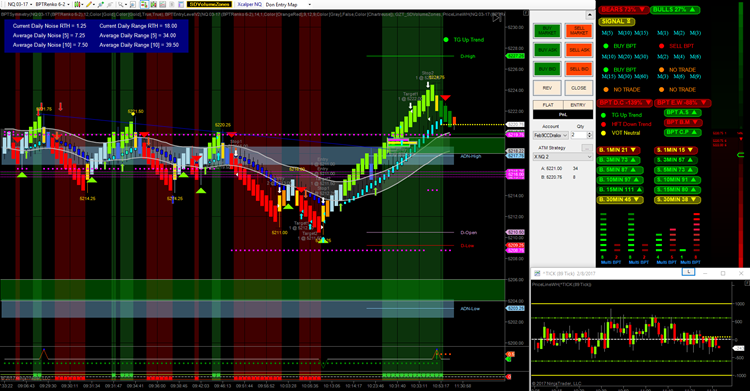The image size is (750, 391).
Task: Click the candlestick bar style icon
Action: [x=77, y=4]
